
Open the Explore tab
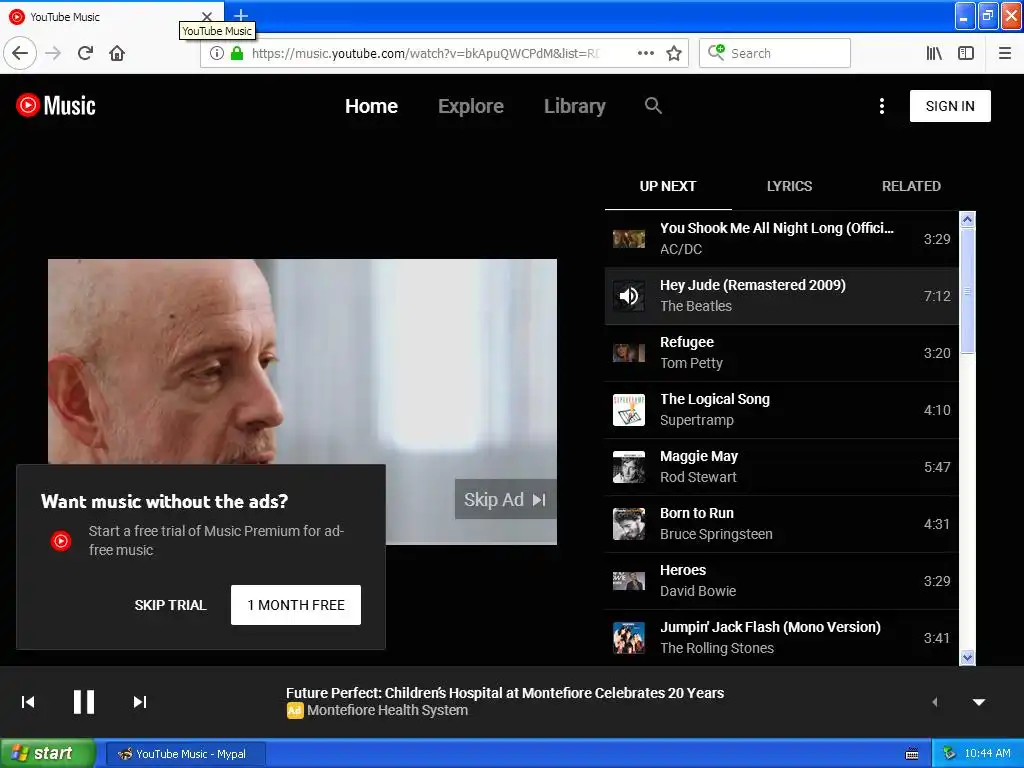pos(471,106)
